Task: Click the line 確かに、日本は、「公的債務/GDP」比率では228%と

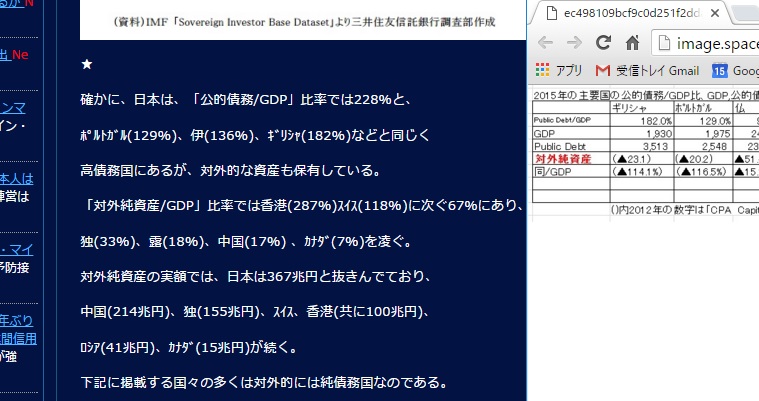Action: pos(246,100)
